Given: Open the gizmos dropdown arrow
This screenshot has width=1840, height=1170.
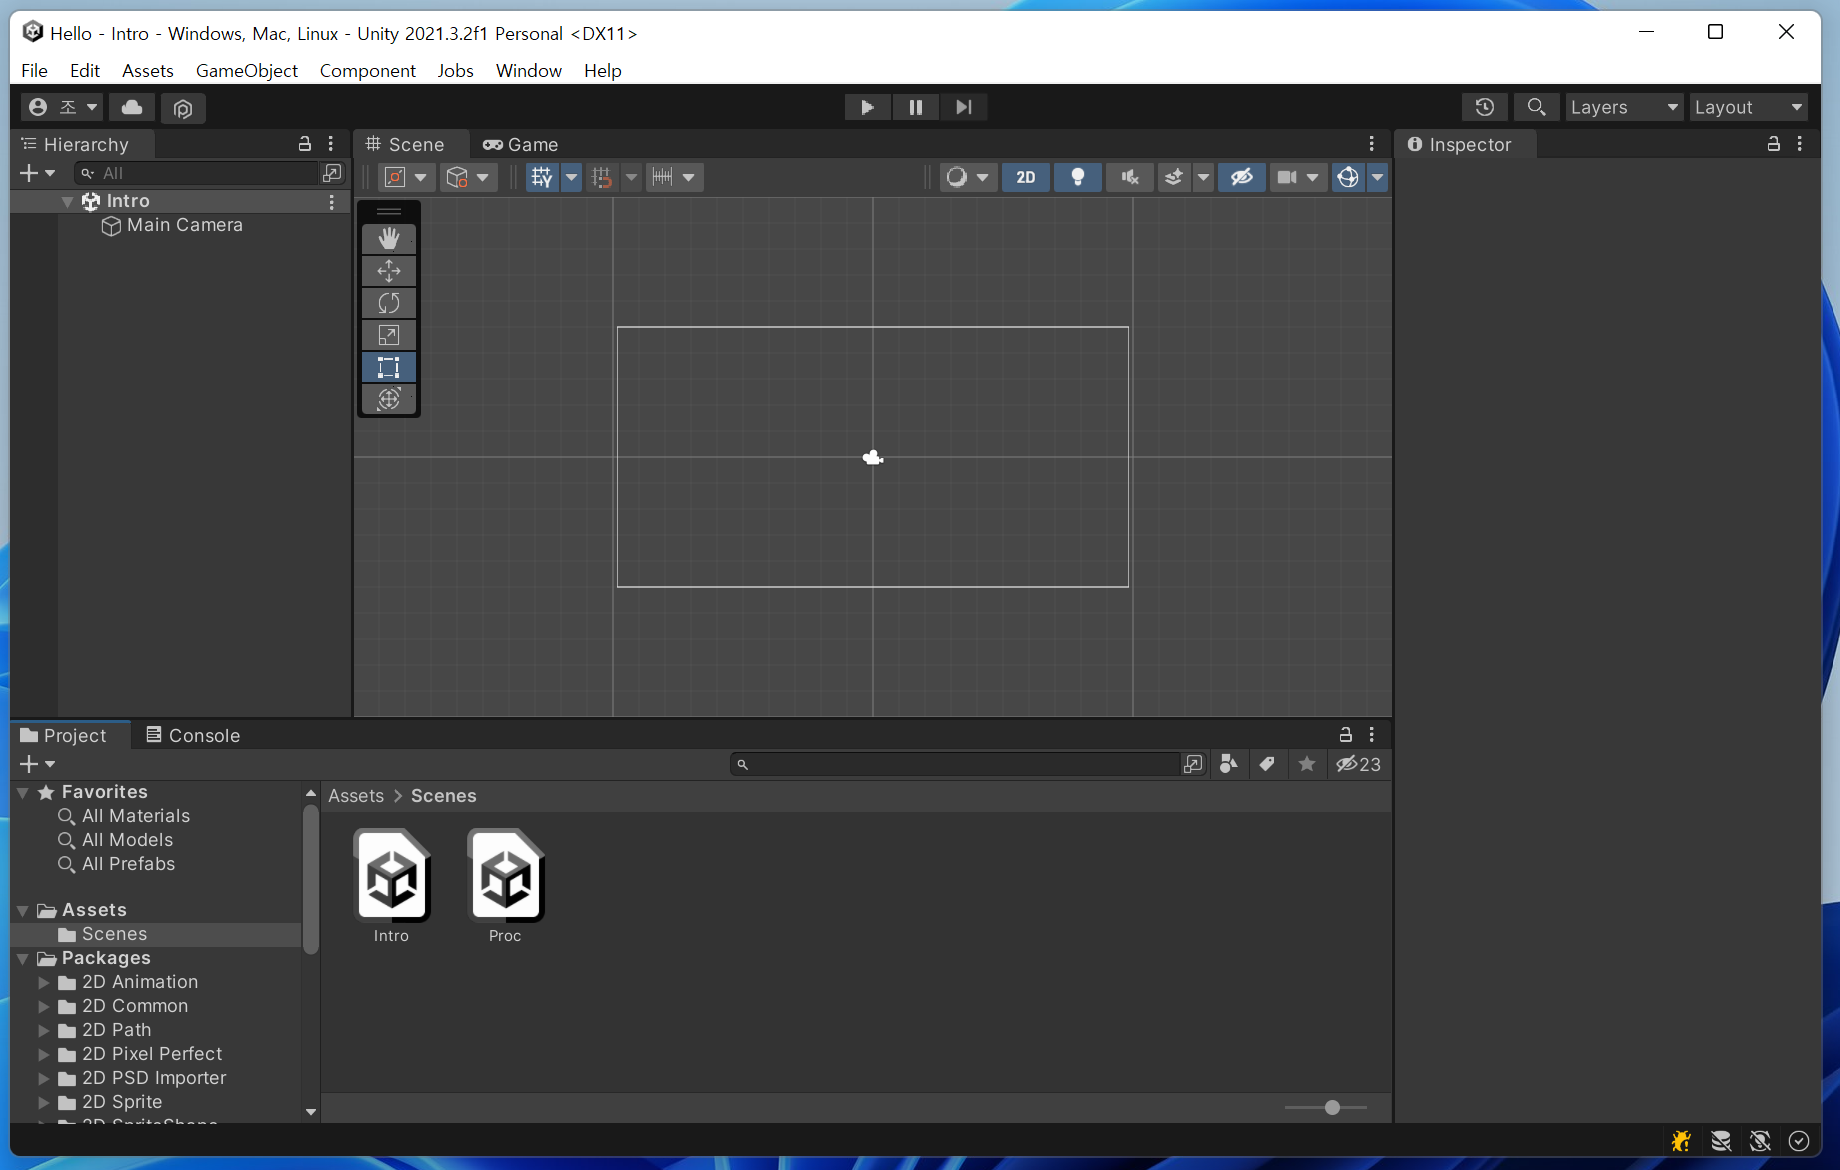Looking at the screenshot, I should coord(1377,177).
